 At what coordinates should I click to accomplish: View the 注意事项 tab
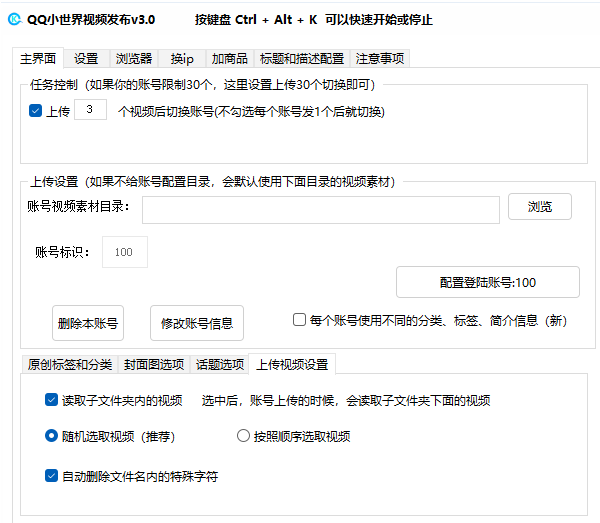(380, 59)
